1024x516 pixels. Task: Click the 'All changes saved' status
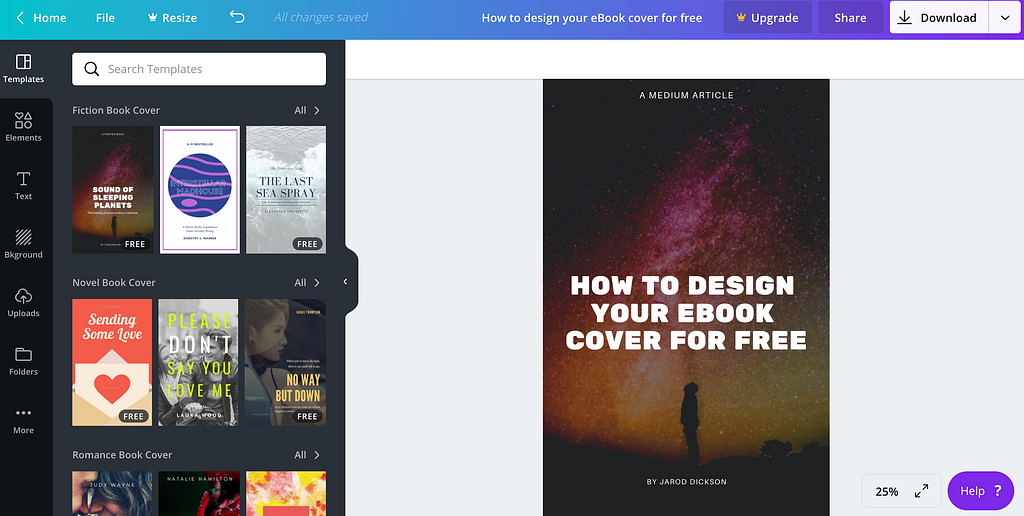[321, 17]
